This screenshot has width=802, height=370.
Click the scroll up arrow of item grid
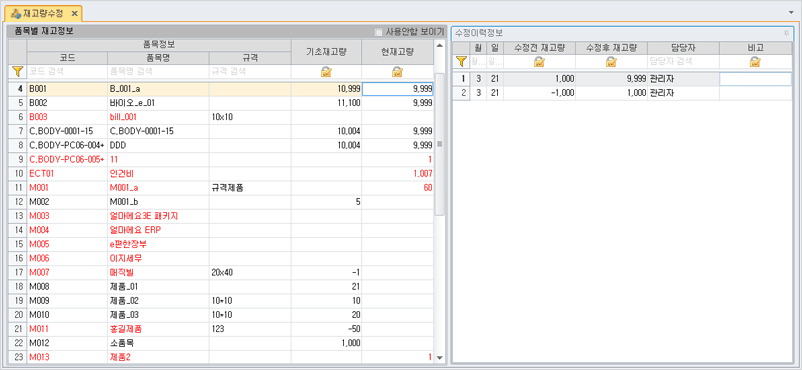(x=439, y=45)
